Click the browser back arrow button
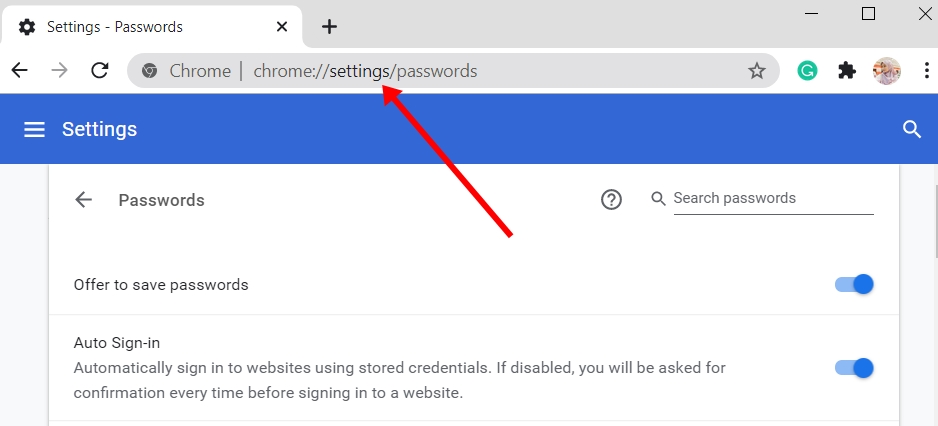Viewport: 938px width, 426px height. click(19, 71)
